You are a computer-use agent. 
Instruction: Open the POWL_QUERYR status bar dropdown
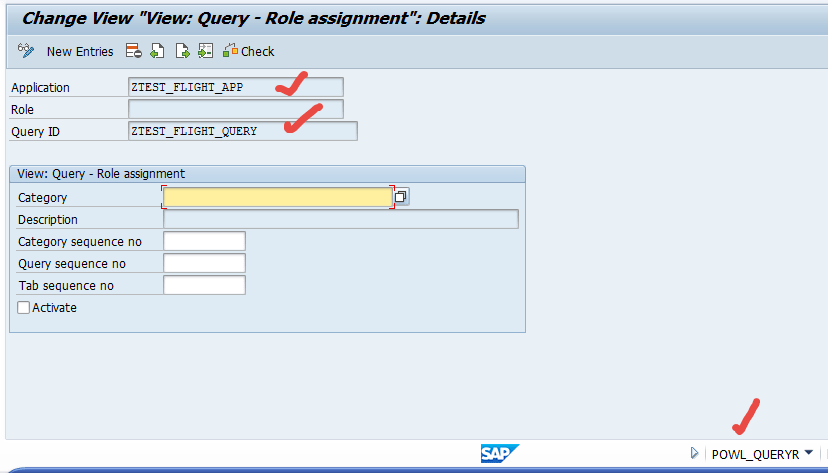pyautogui.click(x=808, y=453)
